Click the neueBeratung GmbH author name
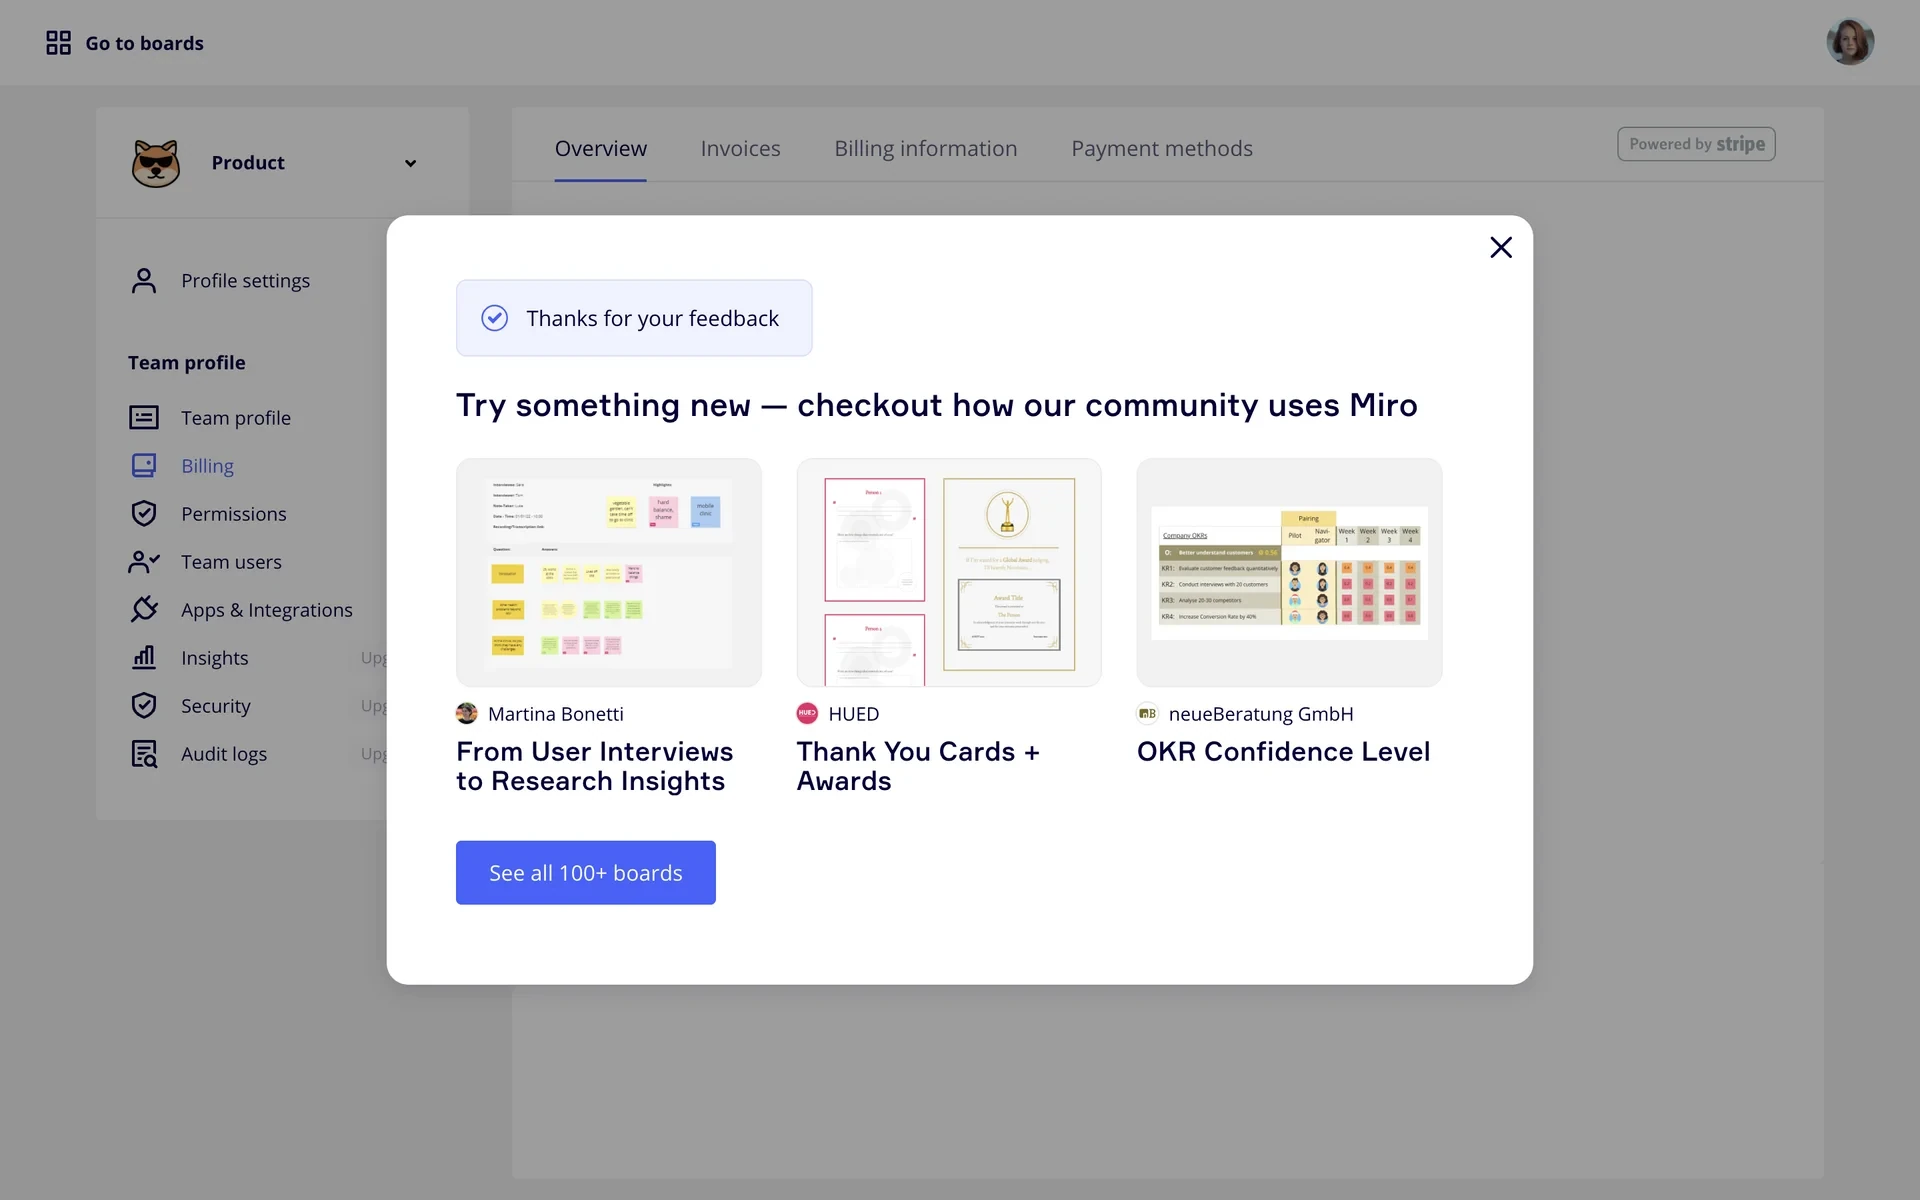Image resolution: width=1920 pixels, height=1200 pixels. [1261, 714]
